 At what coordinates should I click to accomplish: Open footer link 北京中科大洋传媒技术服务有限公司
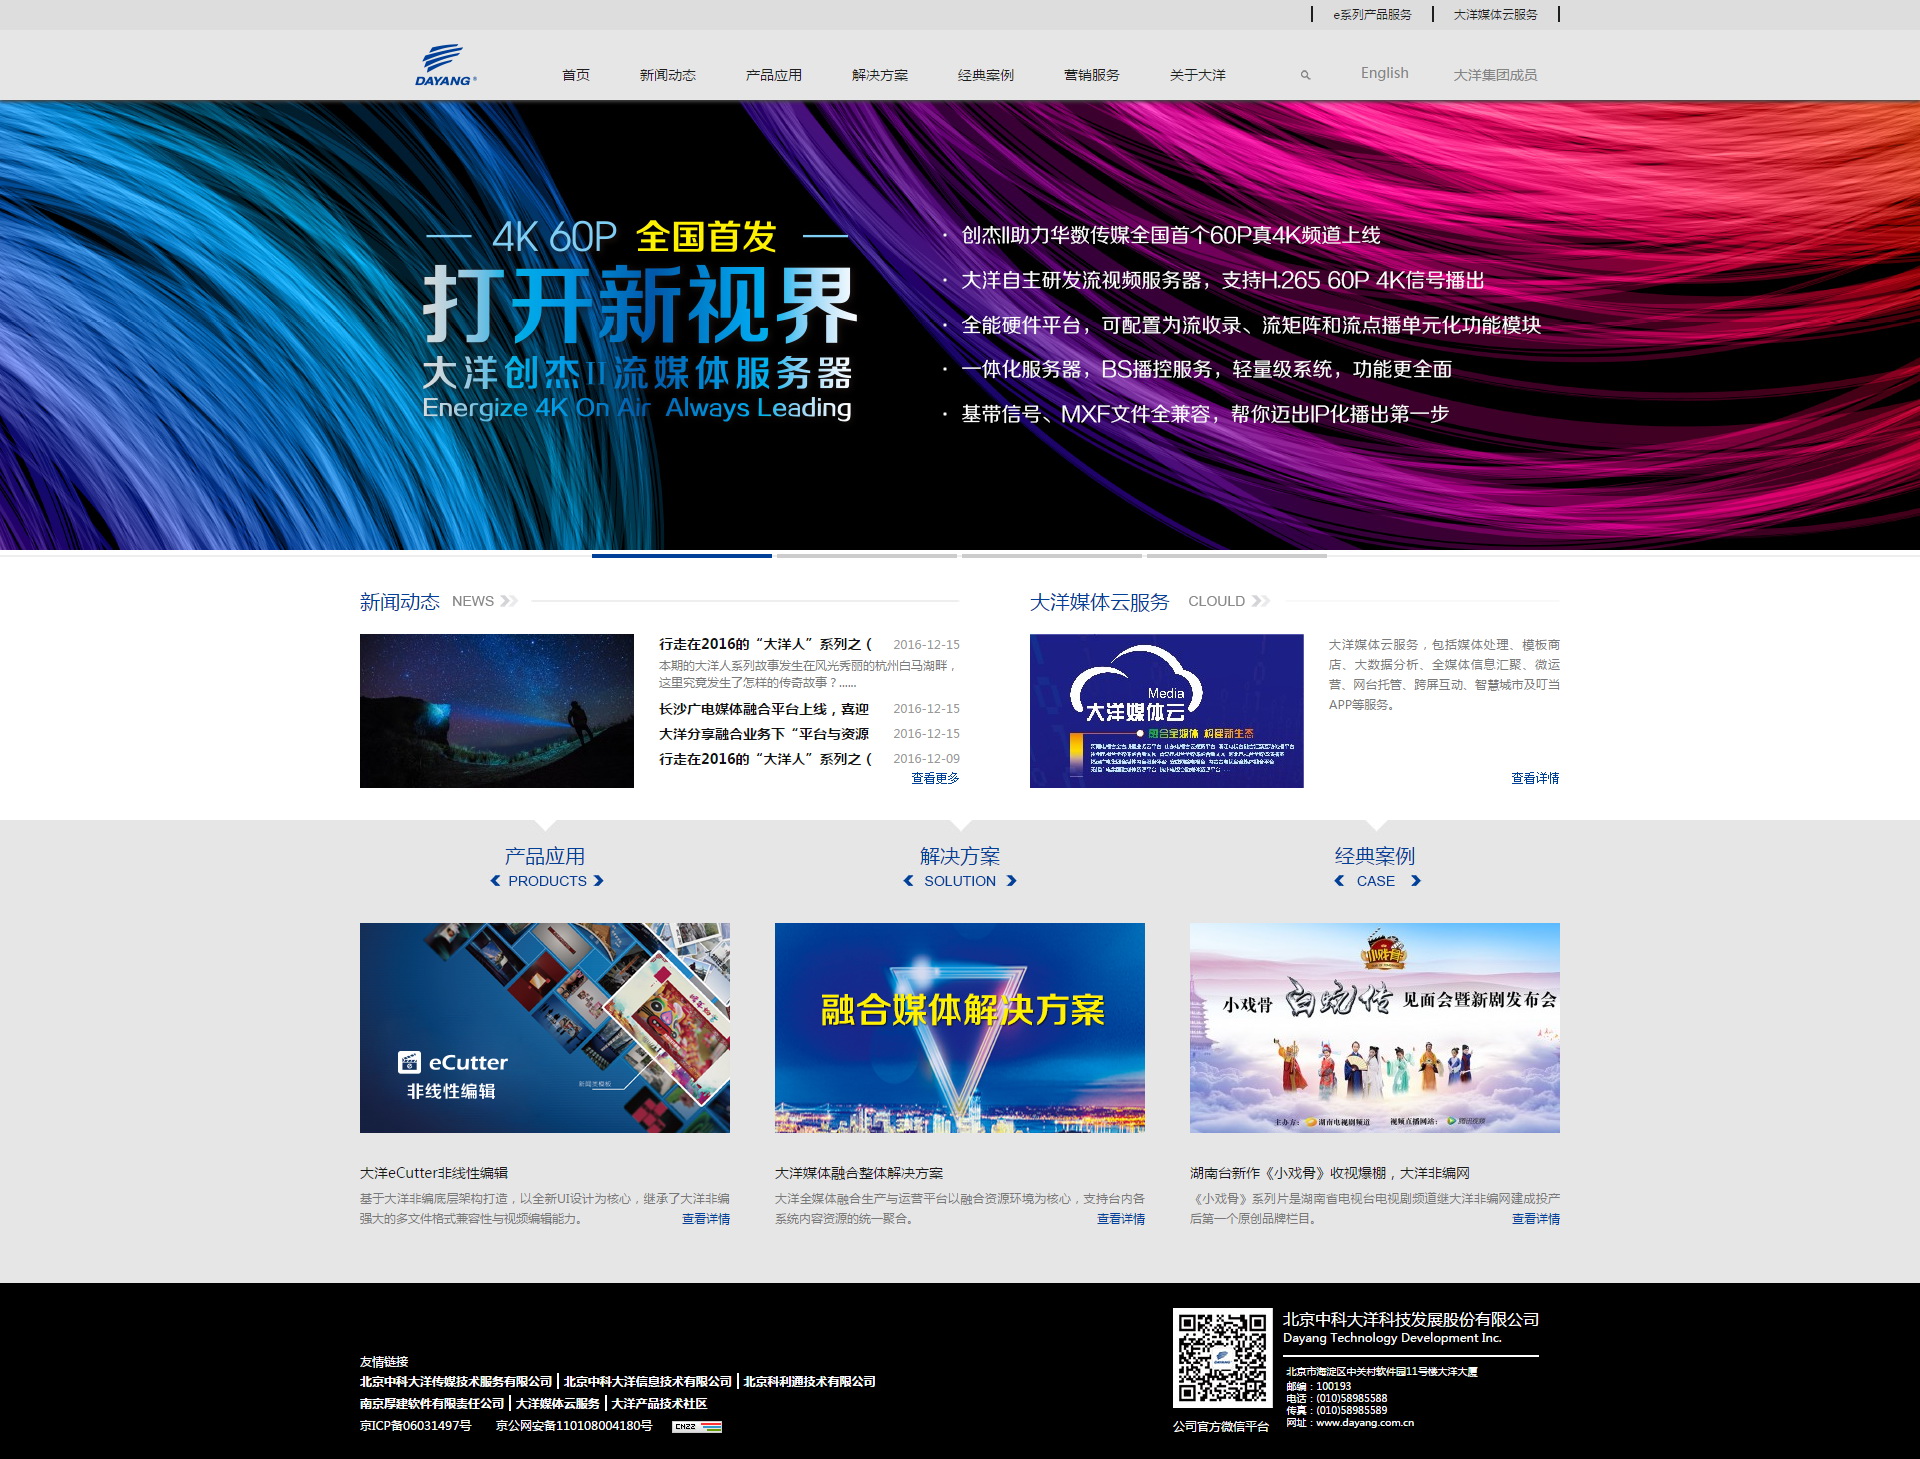456,1382
